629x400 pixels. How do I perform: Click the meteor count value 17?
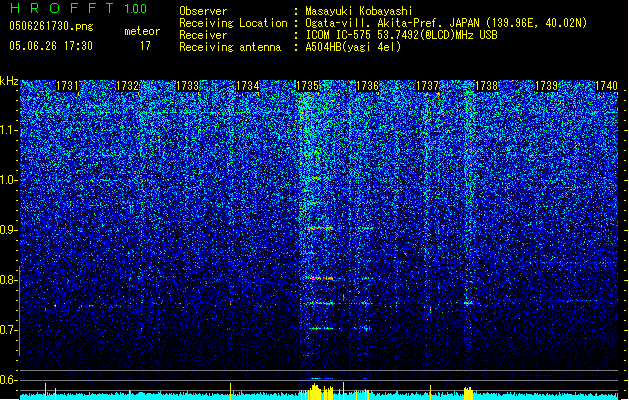pos(145,46)
